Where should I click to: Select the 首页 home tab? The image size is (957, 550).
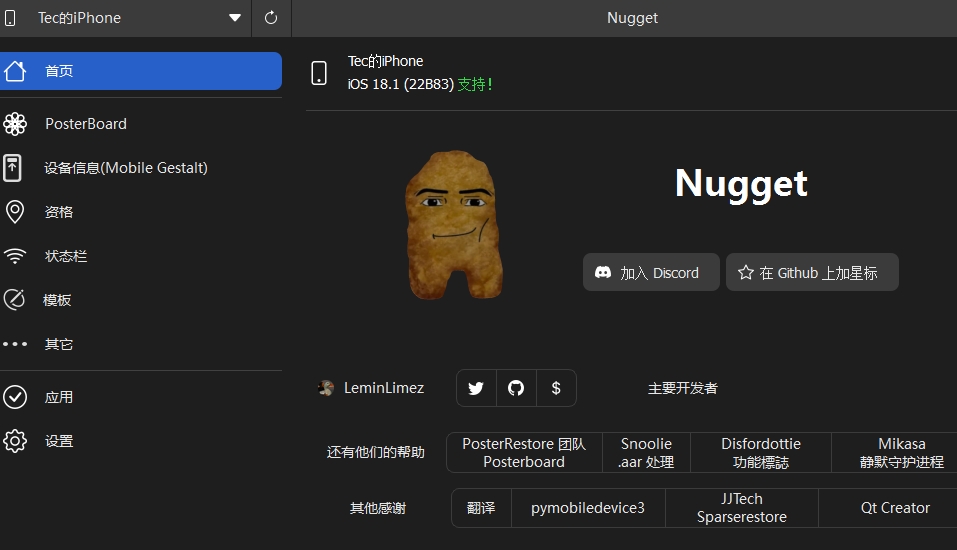[x=141, y=71]
